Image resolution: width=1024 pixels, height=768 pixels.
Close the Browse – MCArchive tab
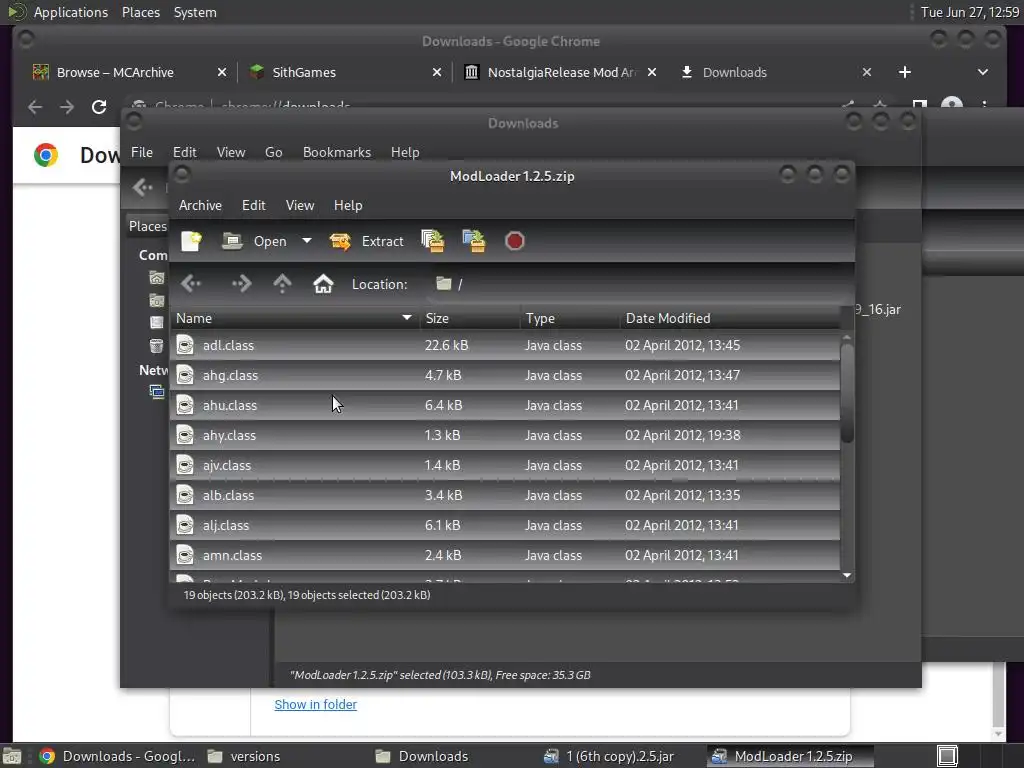click(222, 72)
